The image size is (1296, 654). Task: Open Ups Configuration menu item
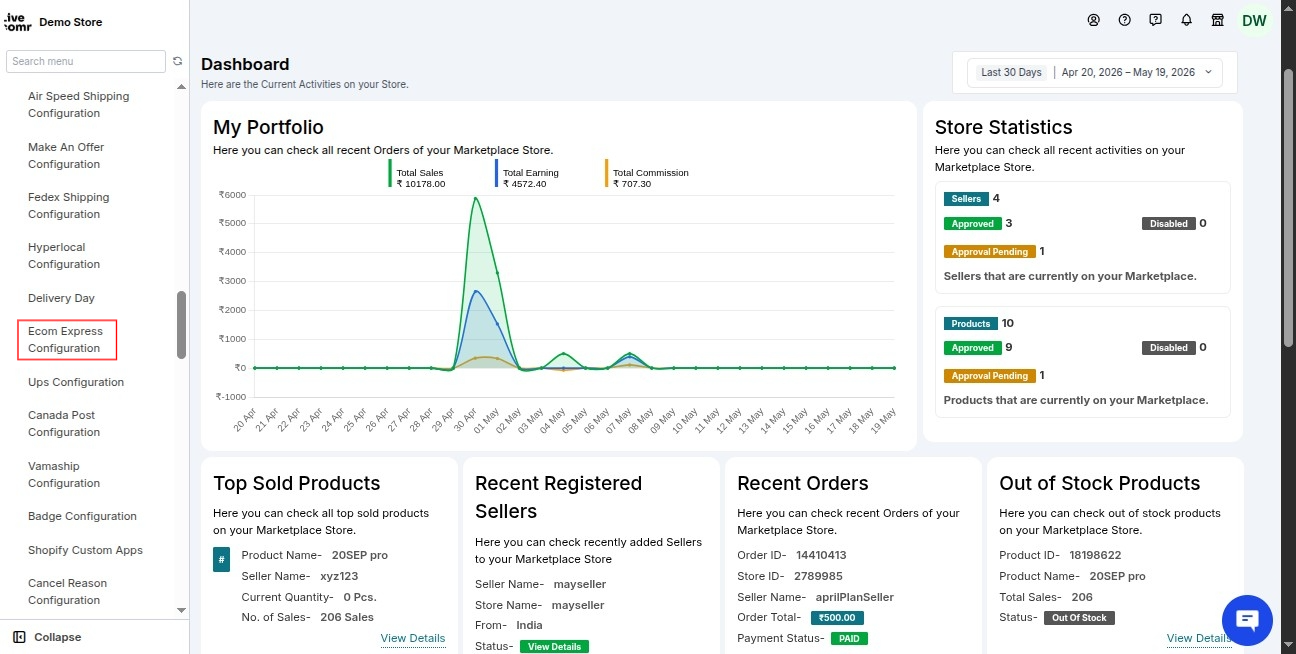coord(76,382)
